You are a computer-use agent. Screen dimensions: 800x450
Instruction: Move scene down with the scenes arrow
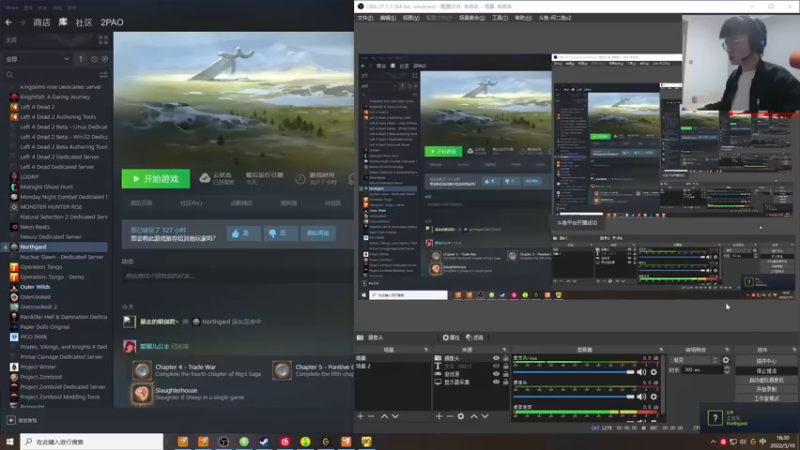pyautogui.click(x=395, y=416)
